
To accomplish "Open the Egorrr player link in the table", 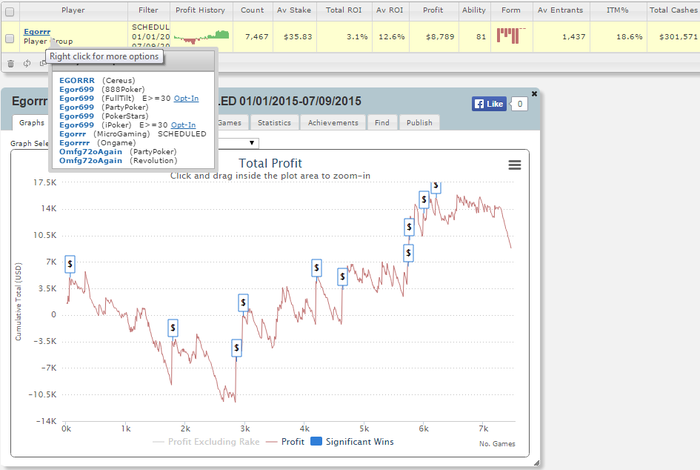I will (x=37, y=32).
